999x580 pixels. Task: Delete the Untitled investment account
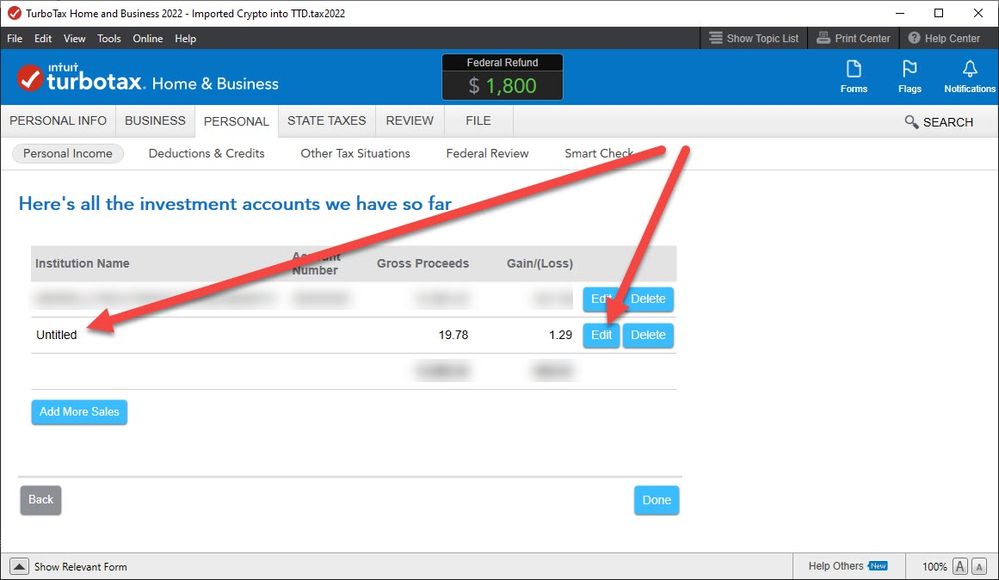(648, 335)
